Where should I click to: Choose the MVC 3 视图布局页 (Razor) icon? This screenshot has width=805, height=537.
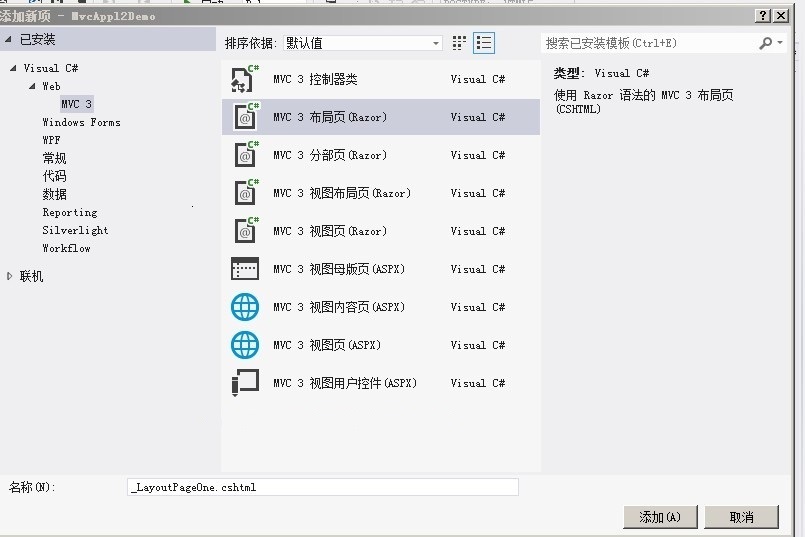245,193
